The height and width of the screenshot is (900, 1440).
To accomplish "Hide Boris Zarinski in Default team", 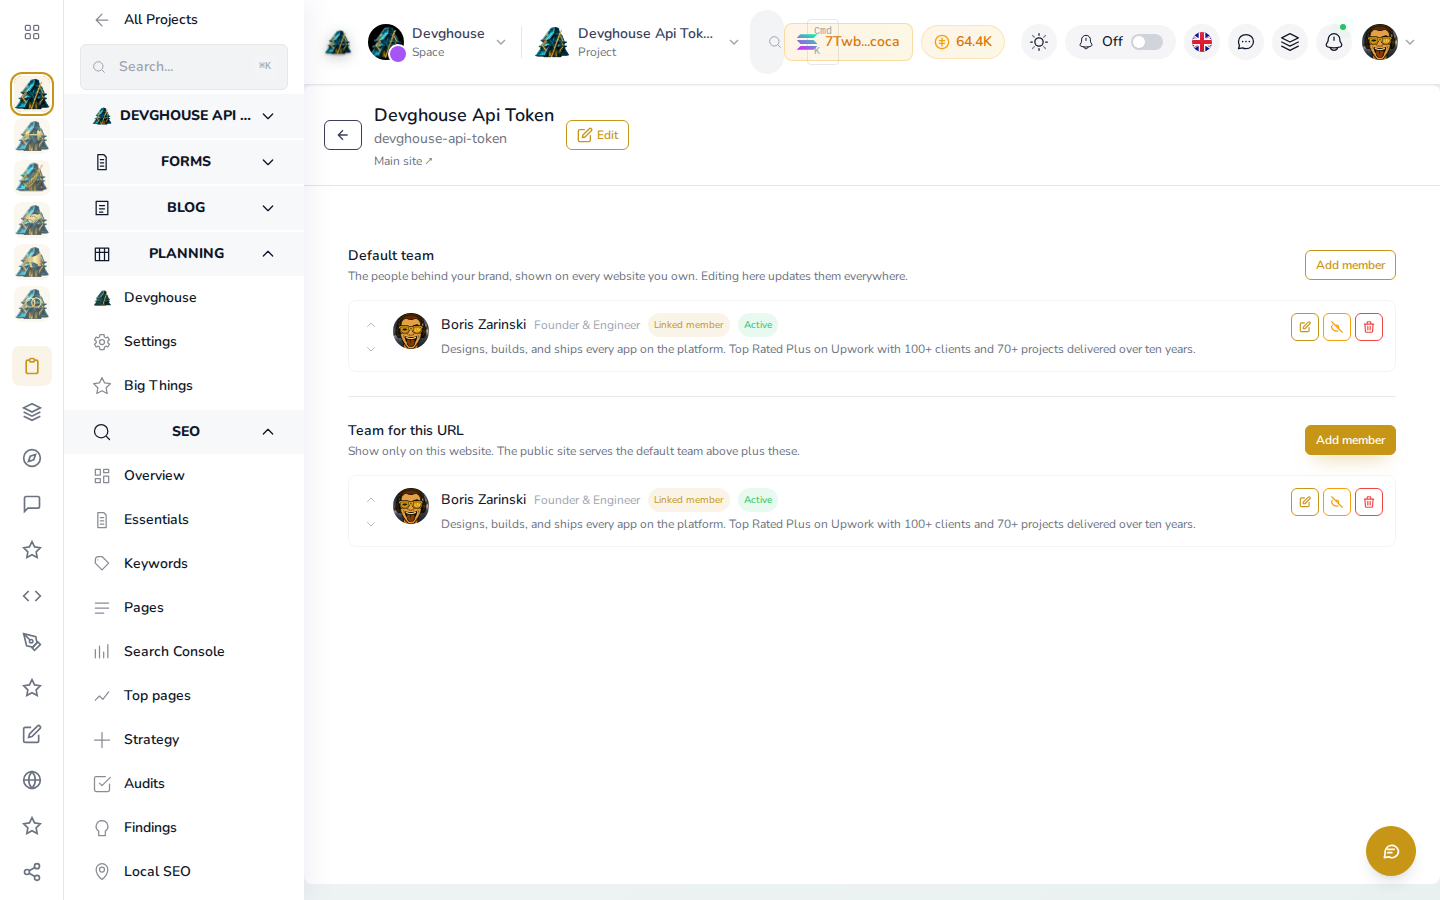I will 1337,327.
